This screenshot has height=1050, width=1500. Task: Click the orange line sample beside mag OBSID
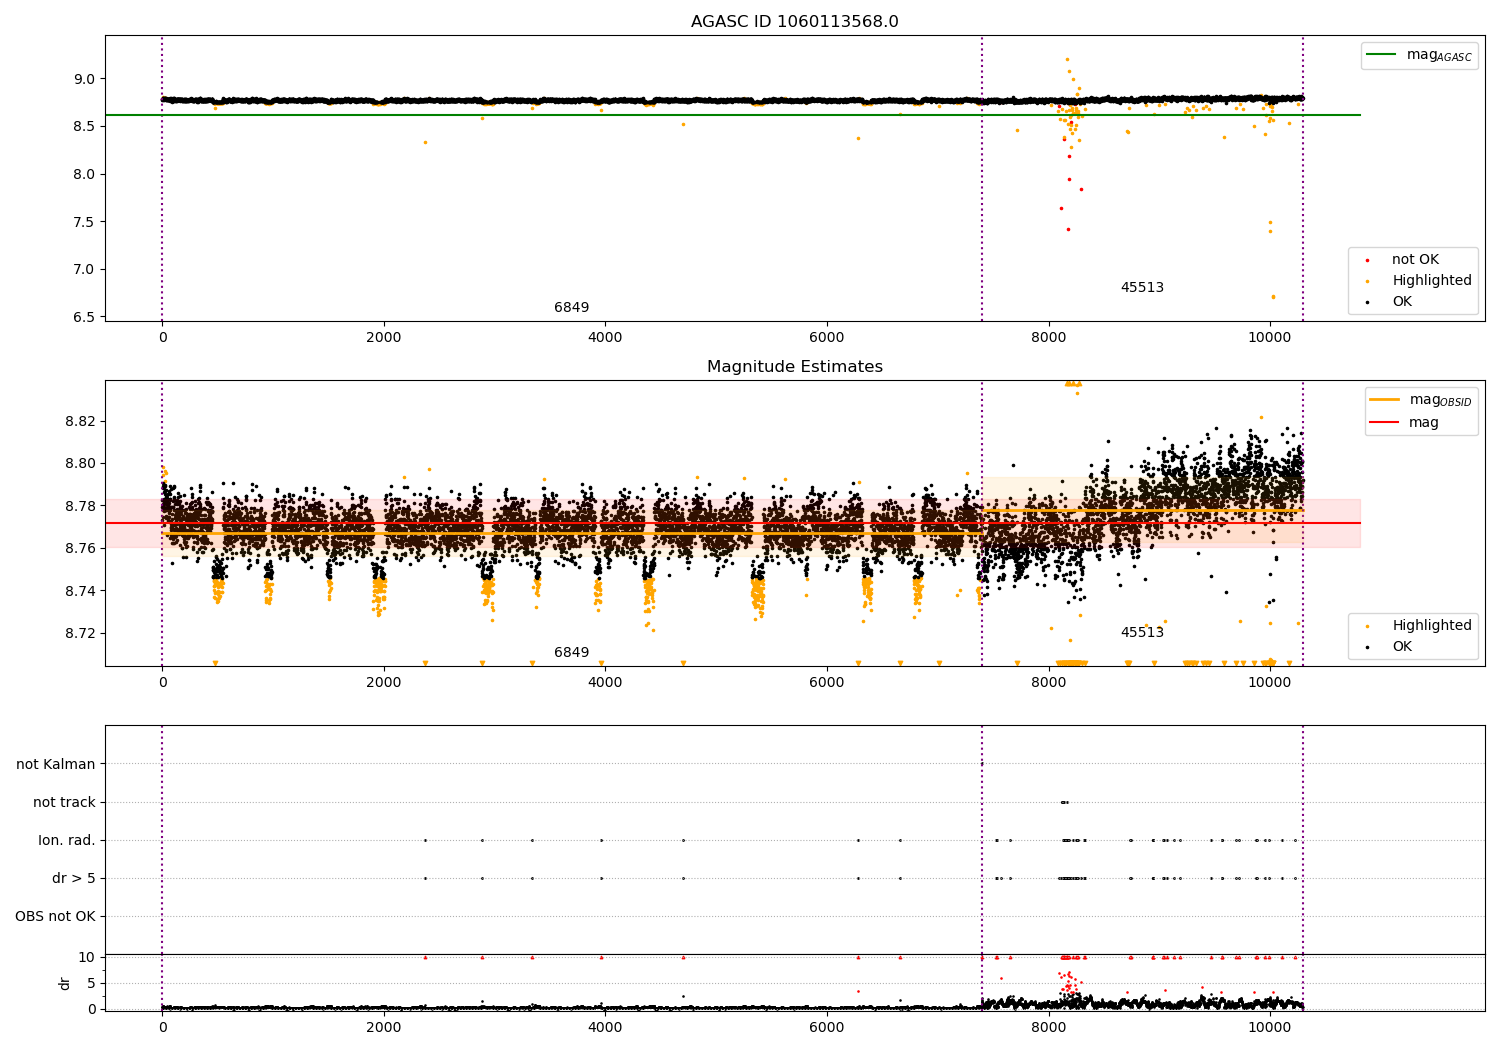(x=1385, y=399)
